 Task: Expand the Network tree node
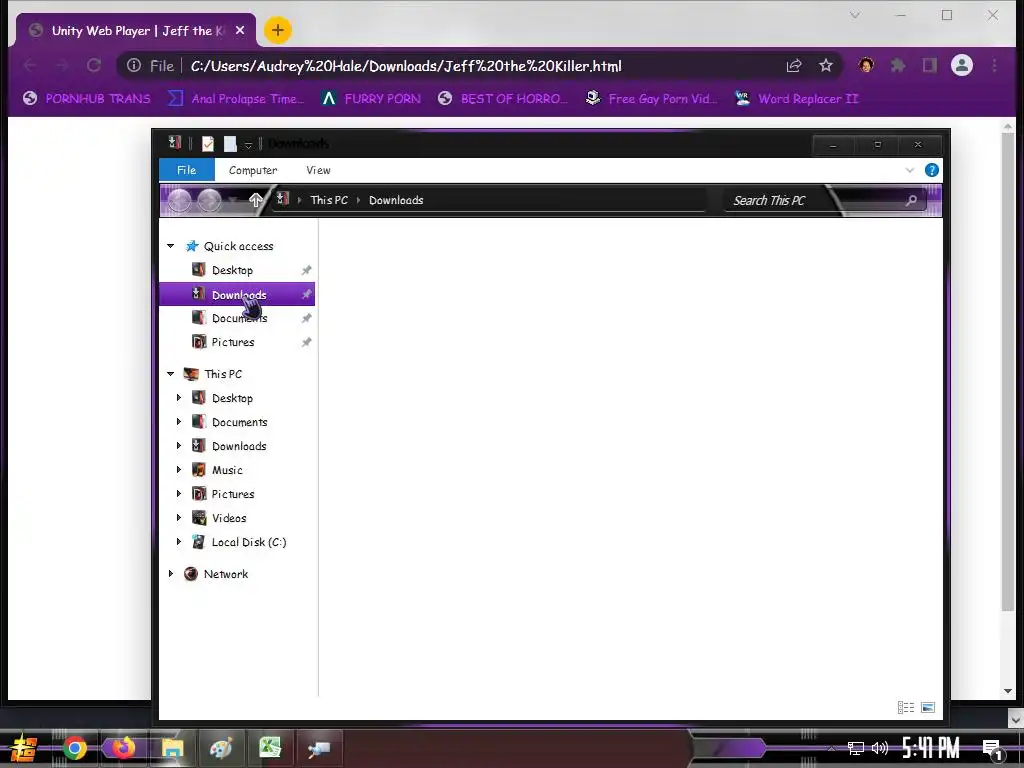pyautogui.click(x=170, y=573)
